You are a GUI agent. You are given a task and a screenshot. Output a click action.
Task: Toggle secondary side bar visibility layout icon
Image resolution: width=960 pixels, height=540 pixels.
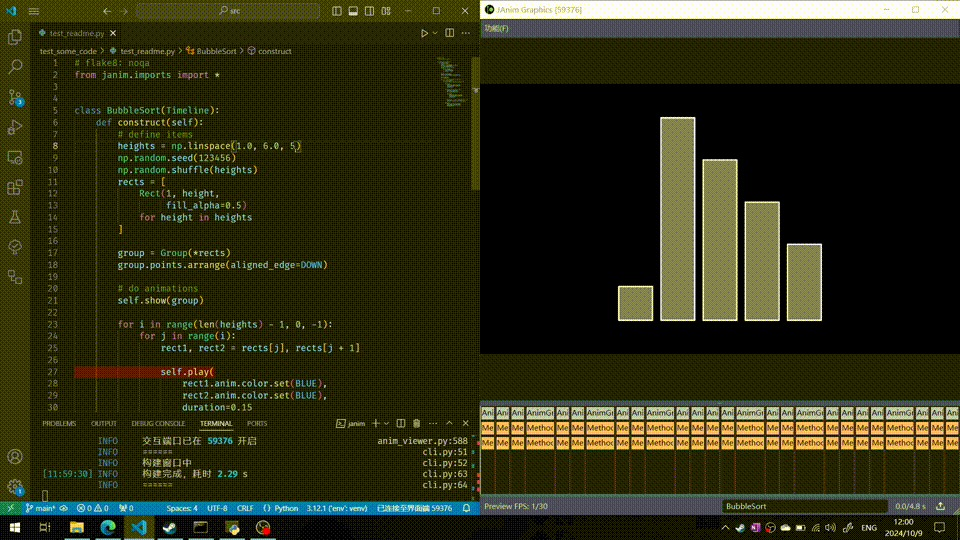pos(369,11)
